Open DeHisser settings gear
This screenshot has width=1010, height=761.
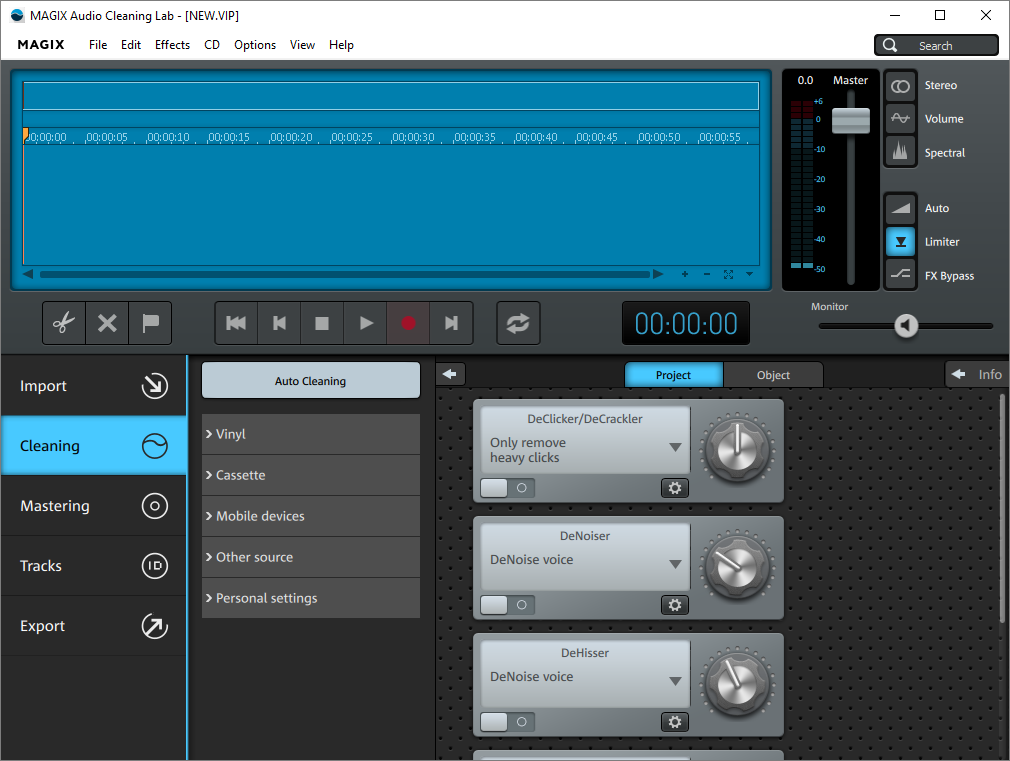tap(674, 722)
